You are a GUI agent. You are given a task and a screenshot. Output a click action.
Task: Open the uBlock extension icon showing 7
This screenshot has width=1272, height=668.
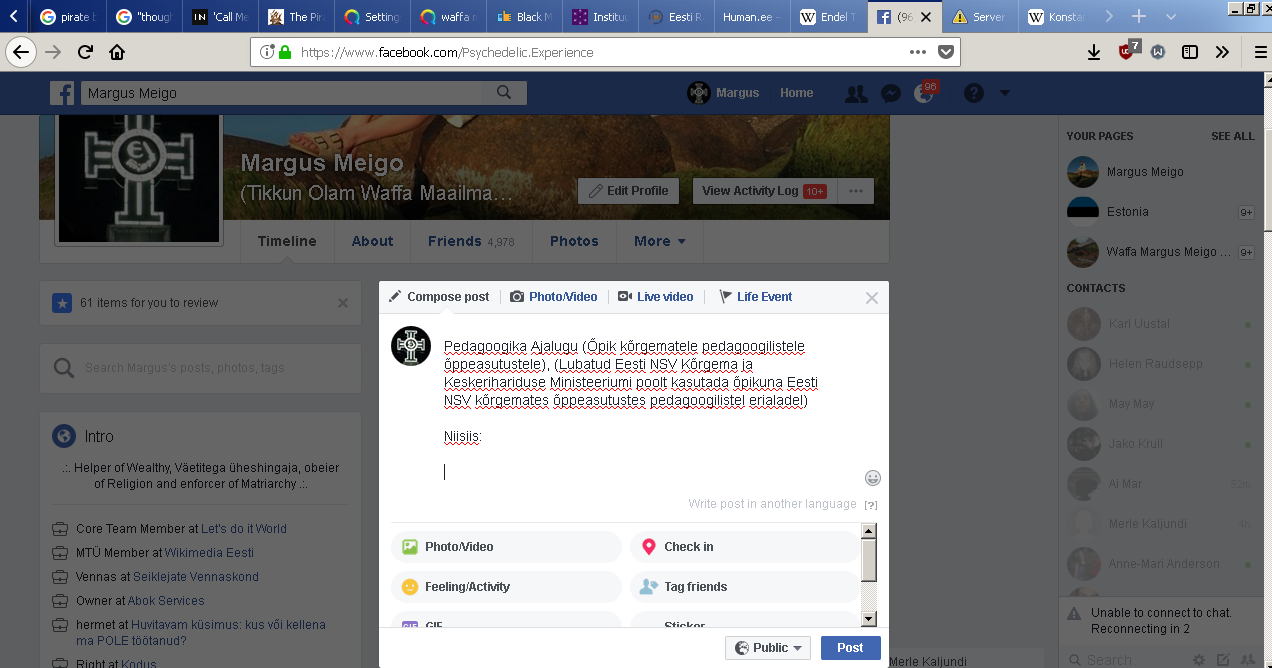point(1127,51)
